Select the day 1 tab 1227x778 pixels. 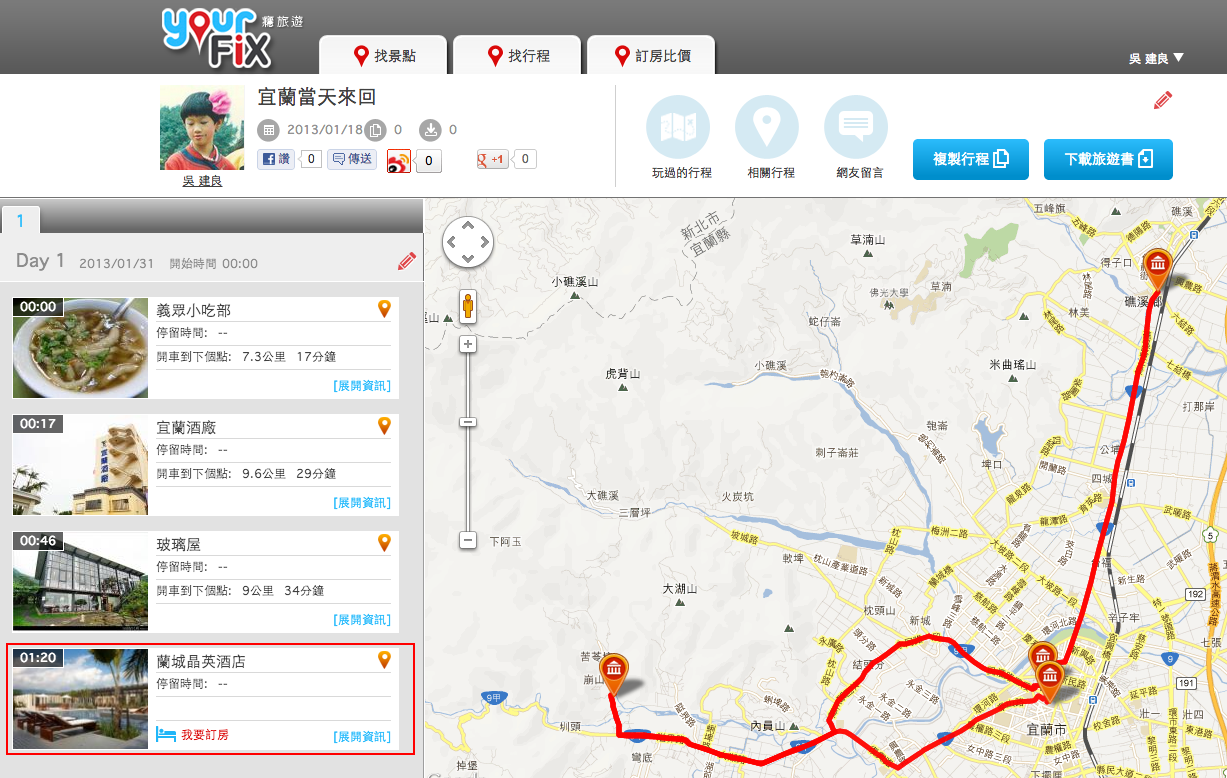20,218
